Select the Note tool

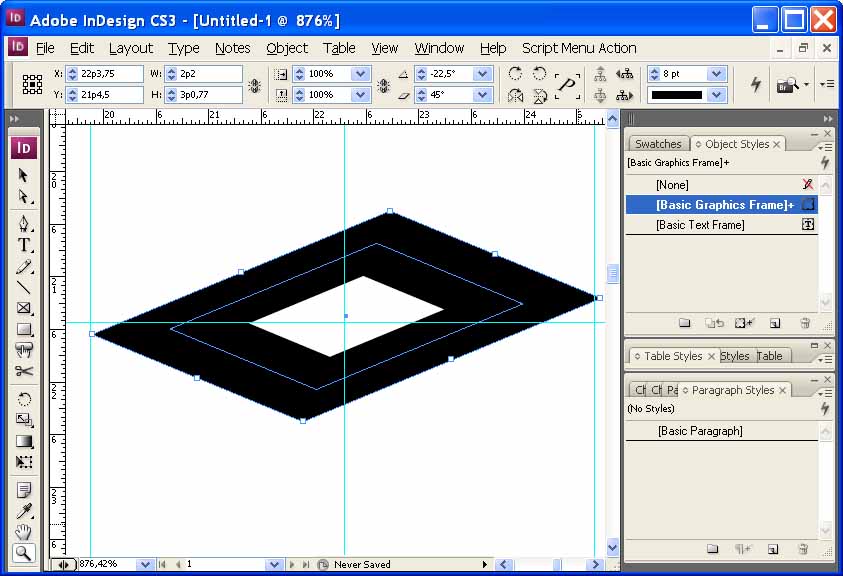click(x=23, y=490)
